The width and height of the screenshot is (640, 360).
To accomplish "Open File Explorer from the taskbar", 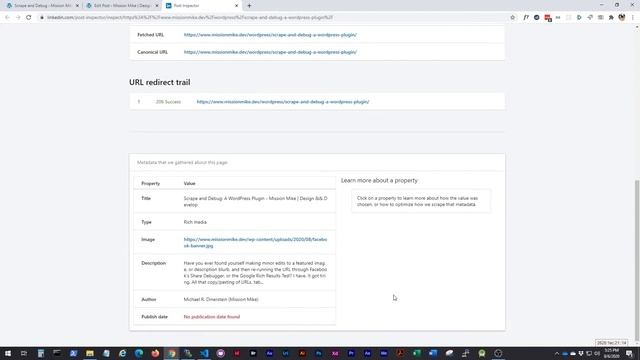I will [x=90, y=353].
